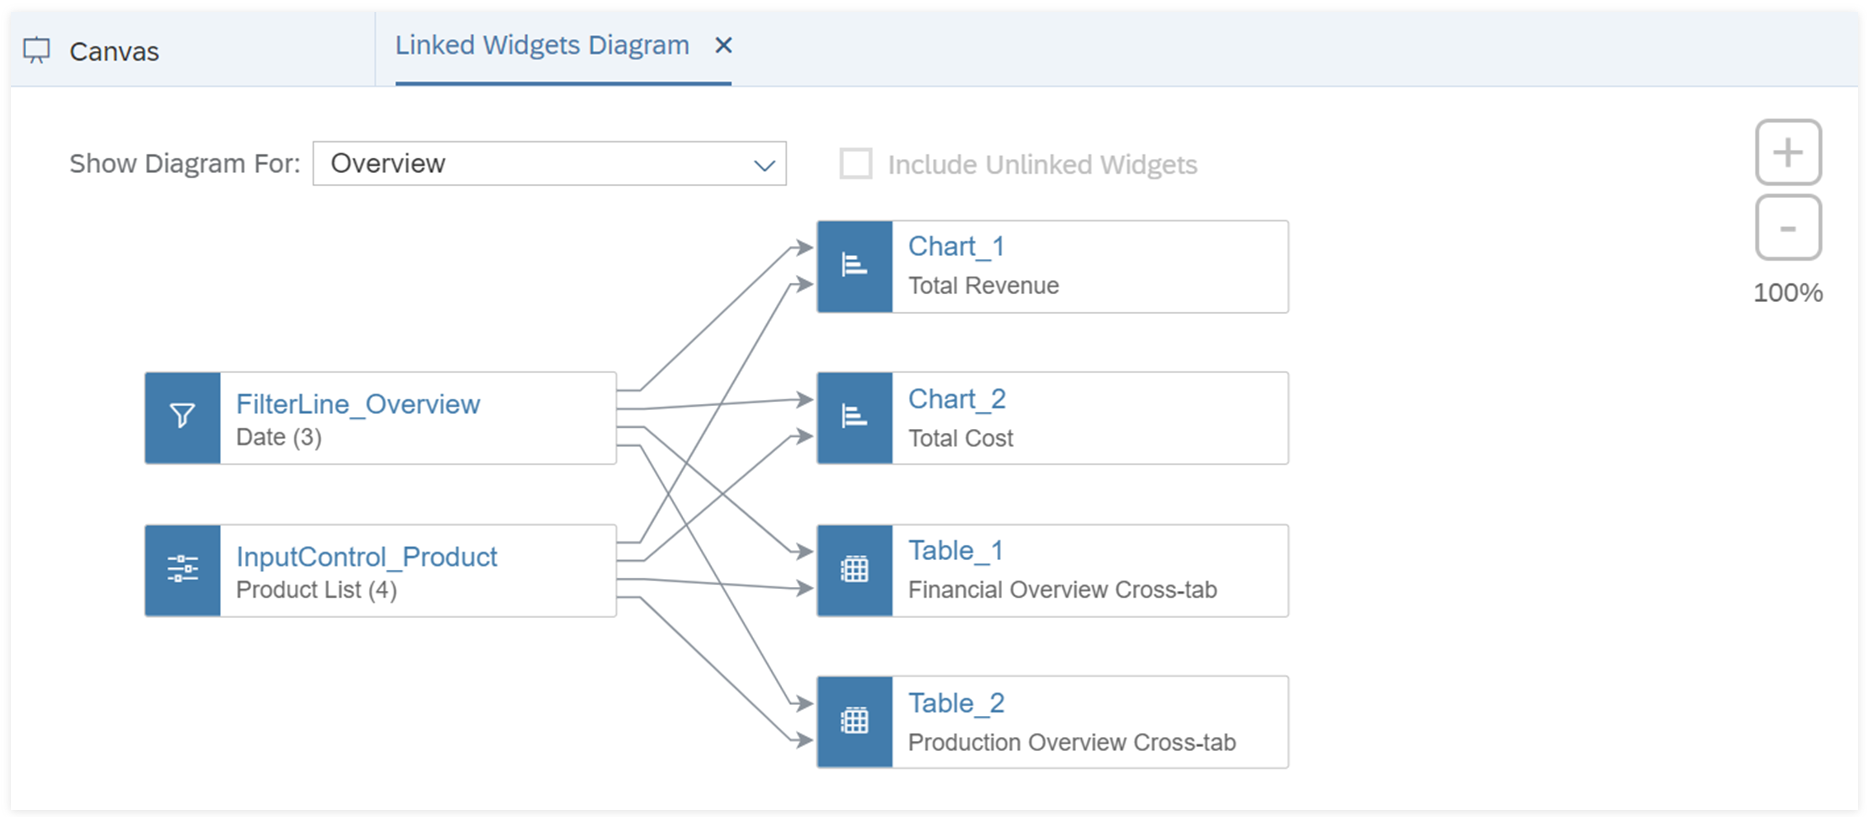The height and width of the screenshot is (817, 1867).
Task: Click the InputControl_Product sliders icon
Action: (x=182, y=569)
